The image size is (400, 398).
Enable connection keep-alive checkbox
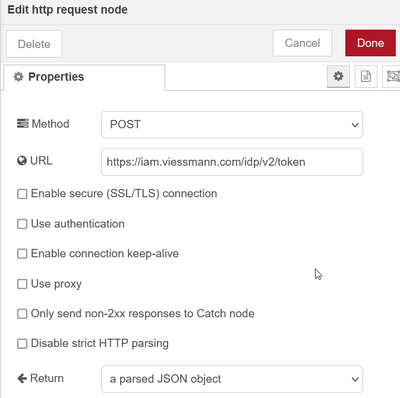[22, 254]
